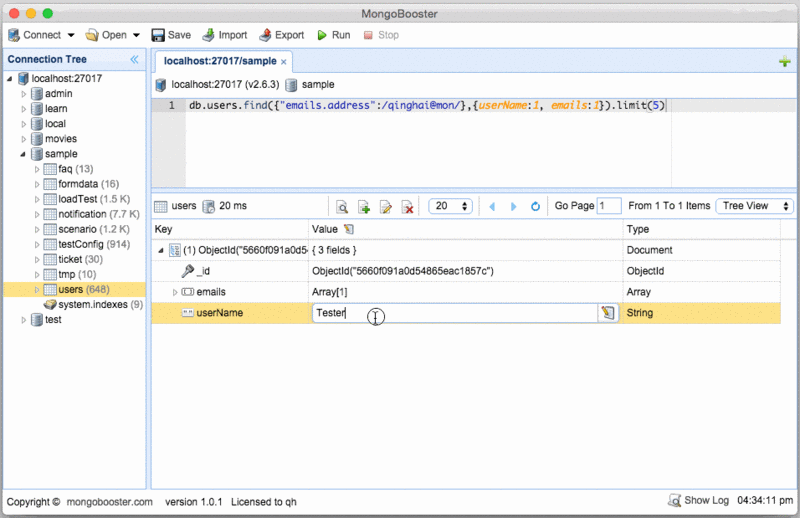Expand the admin database node

(25, 94)
